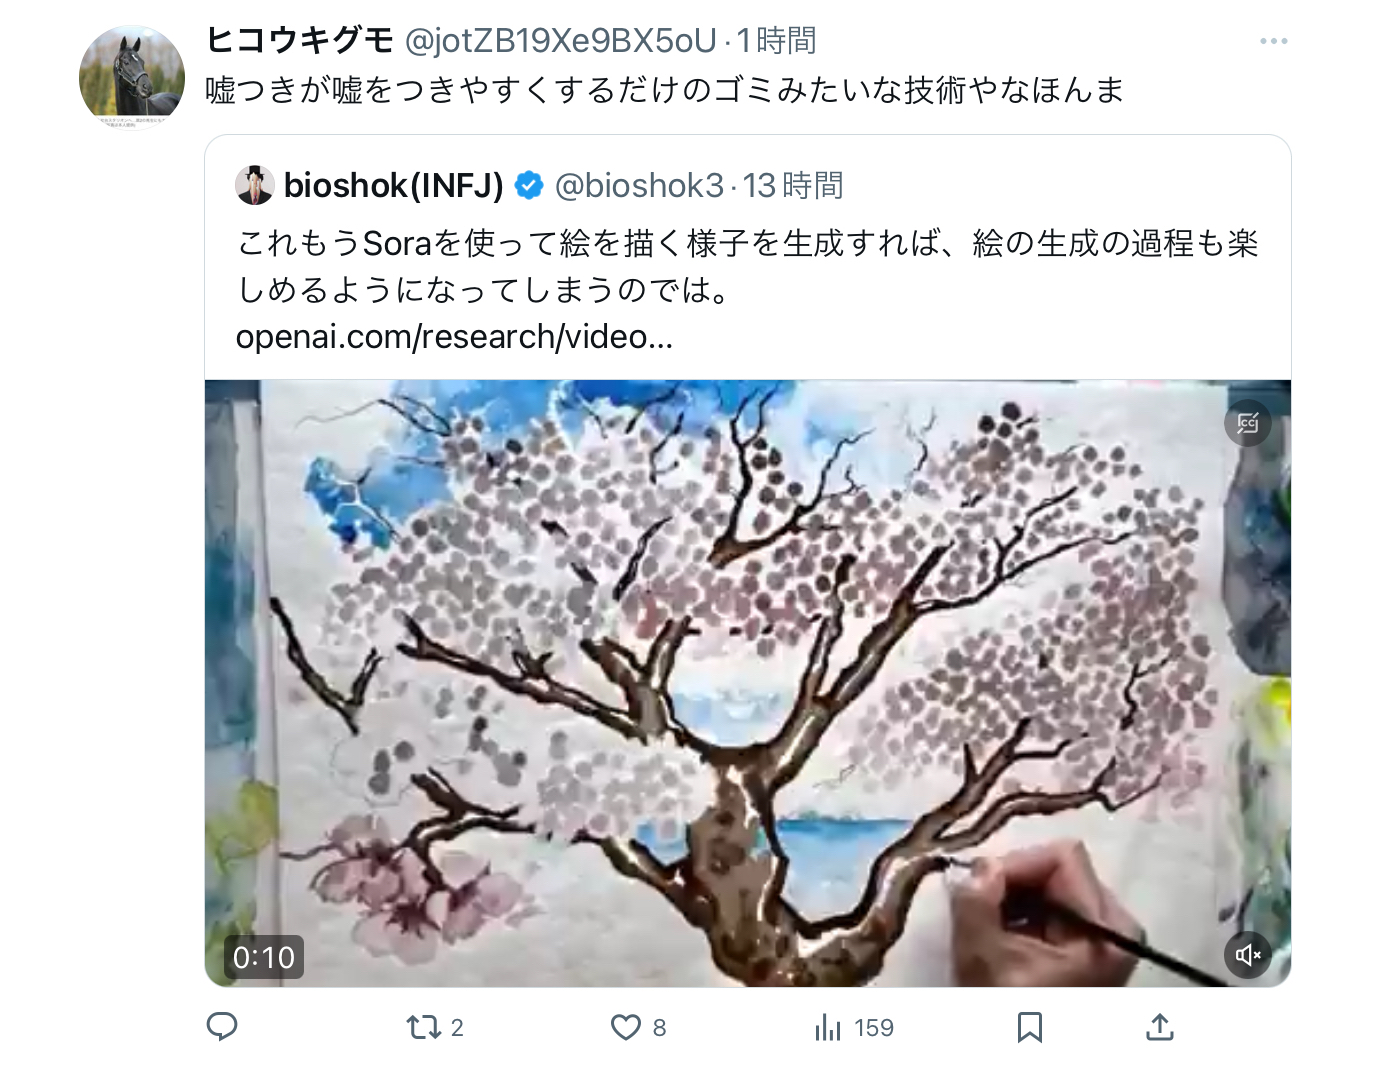This screenshot has height=1072, width=1374.
Task: Open bioshok profile avatar in quote
Action: [255, 185]
